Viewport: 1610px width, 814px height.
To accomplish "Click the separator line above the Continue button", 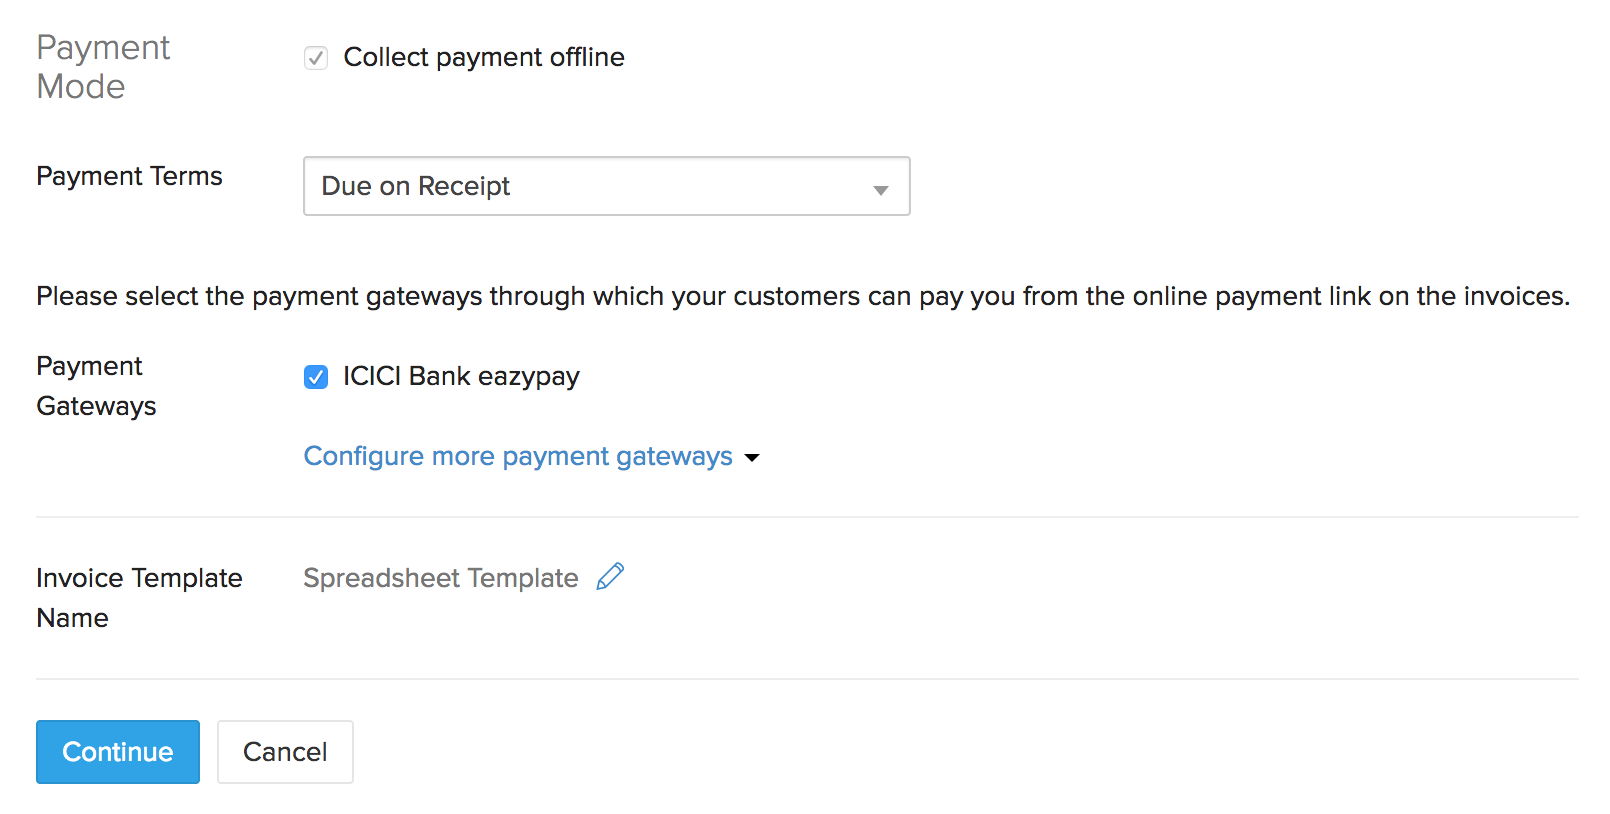I will [x=807, y=679].
